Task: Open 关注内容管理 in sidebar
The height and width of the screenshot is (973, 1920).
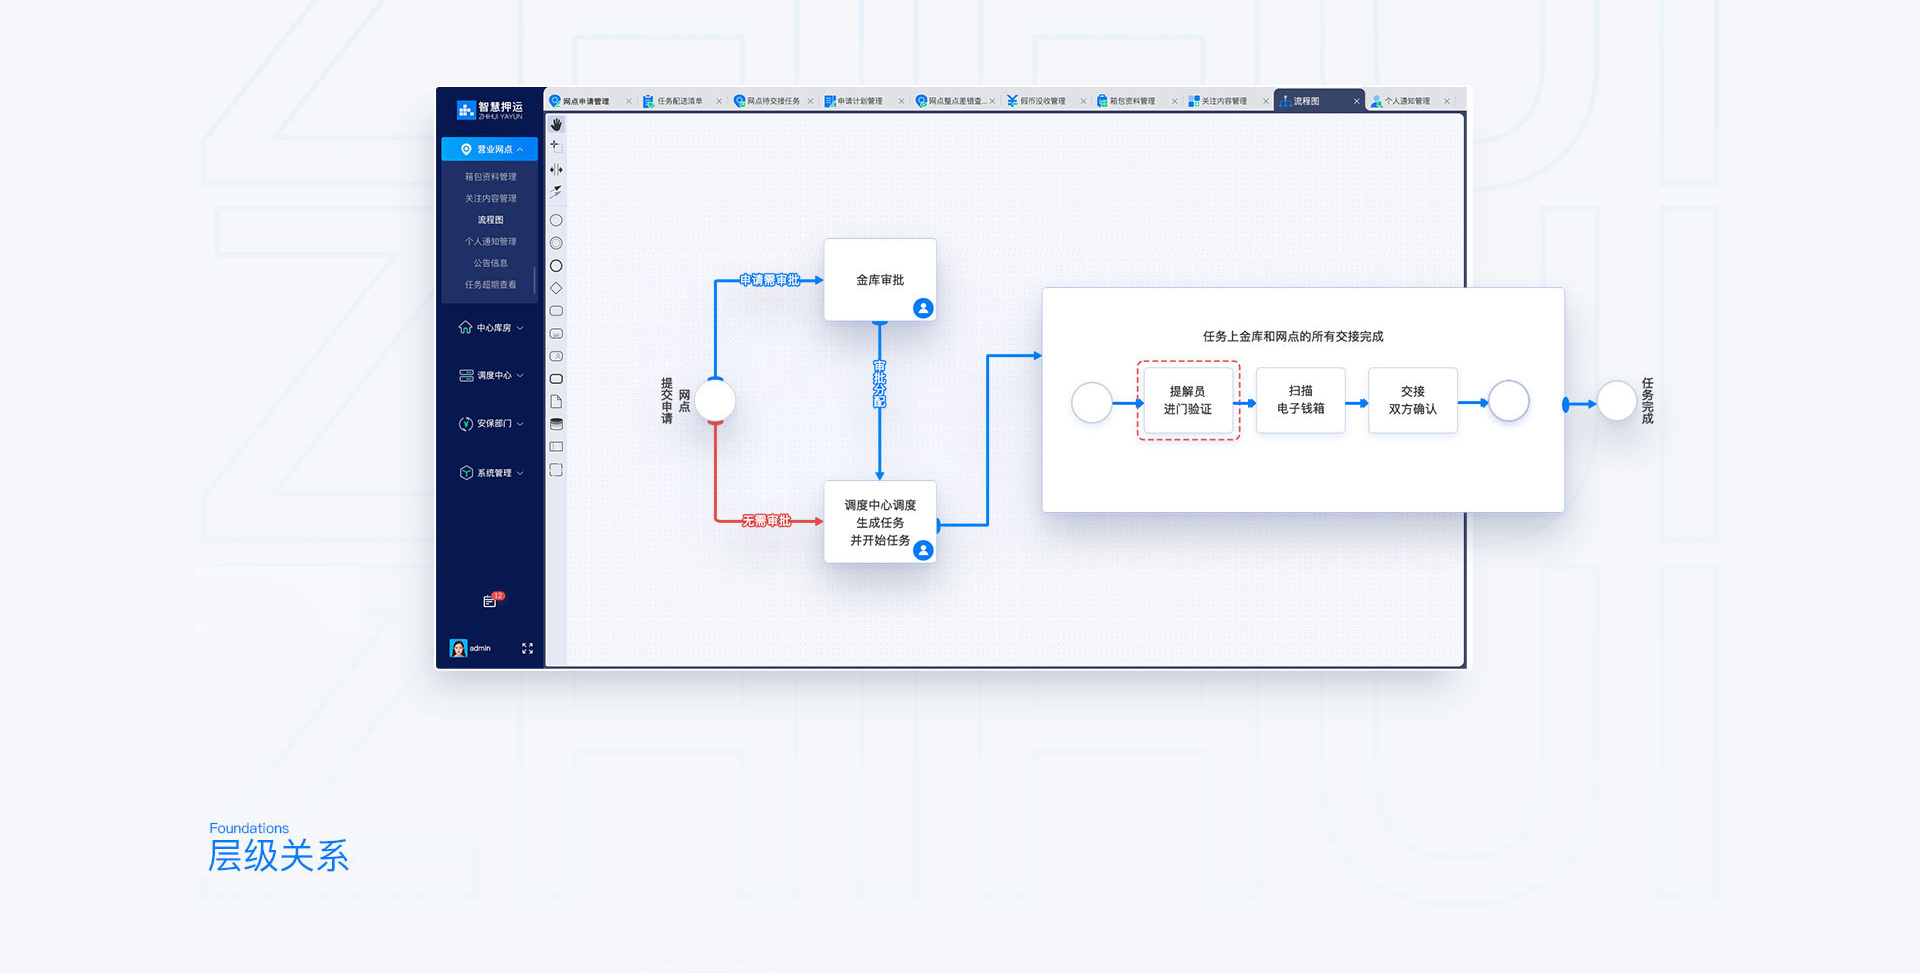Action: pos(490,199)
